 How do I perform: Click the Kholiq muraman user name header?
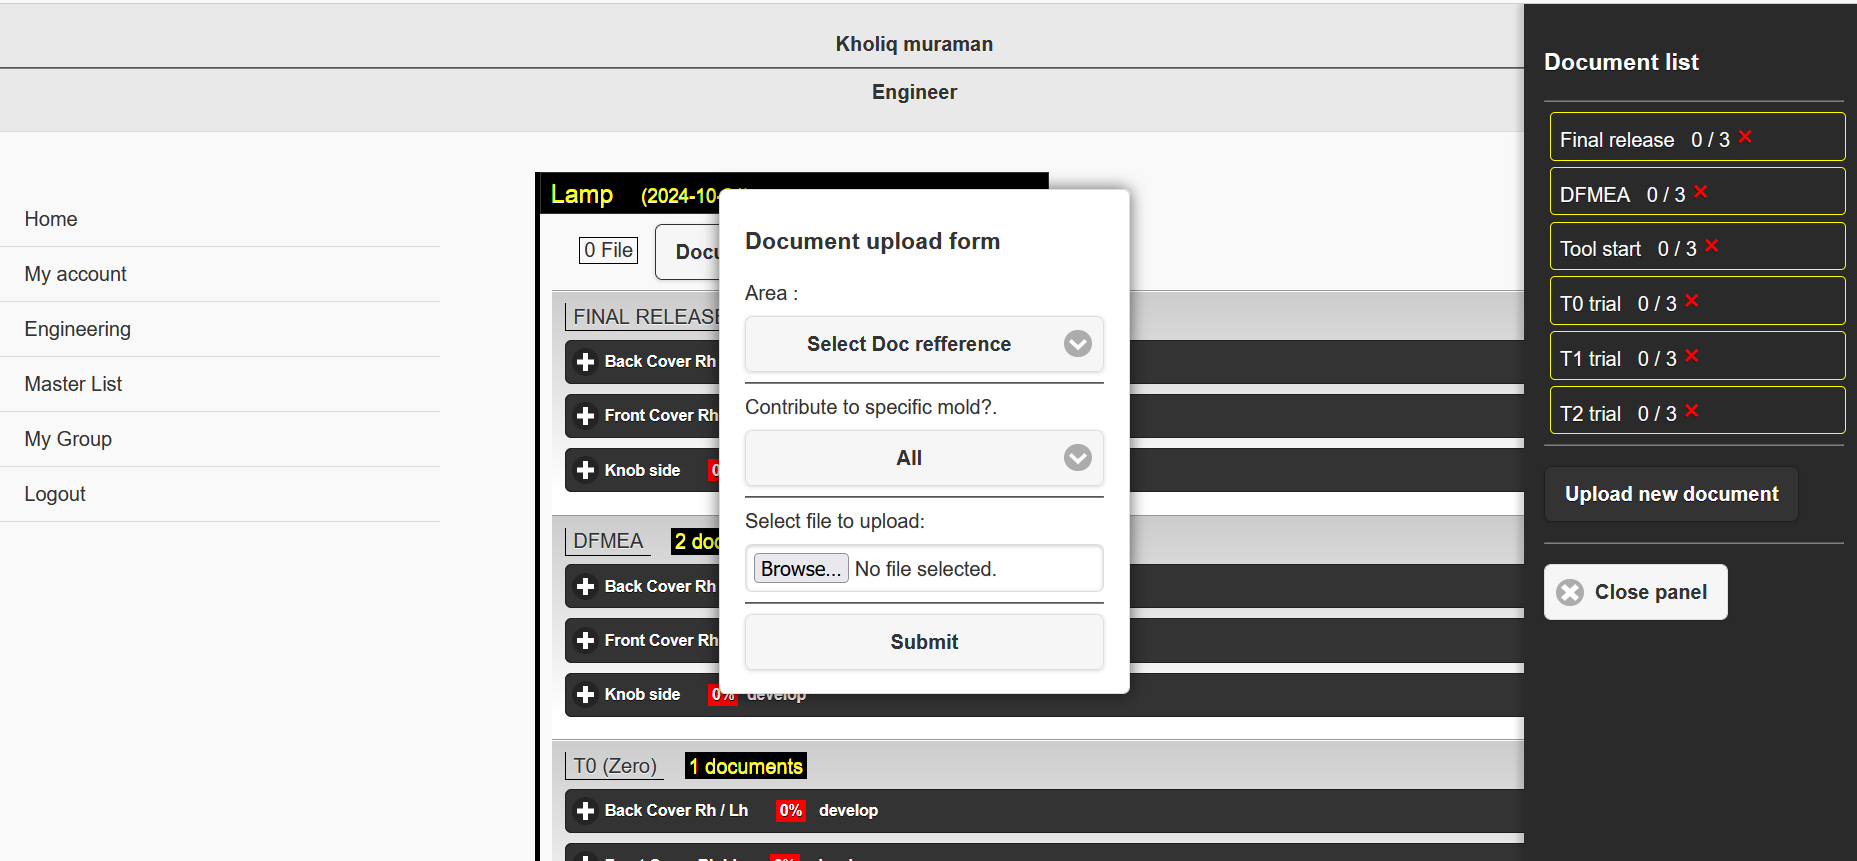[914, 44]
